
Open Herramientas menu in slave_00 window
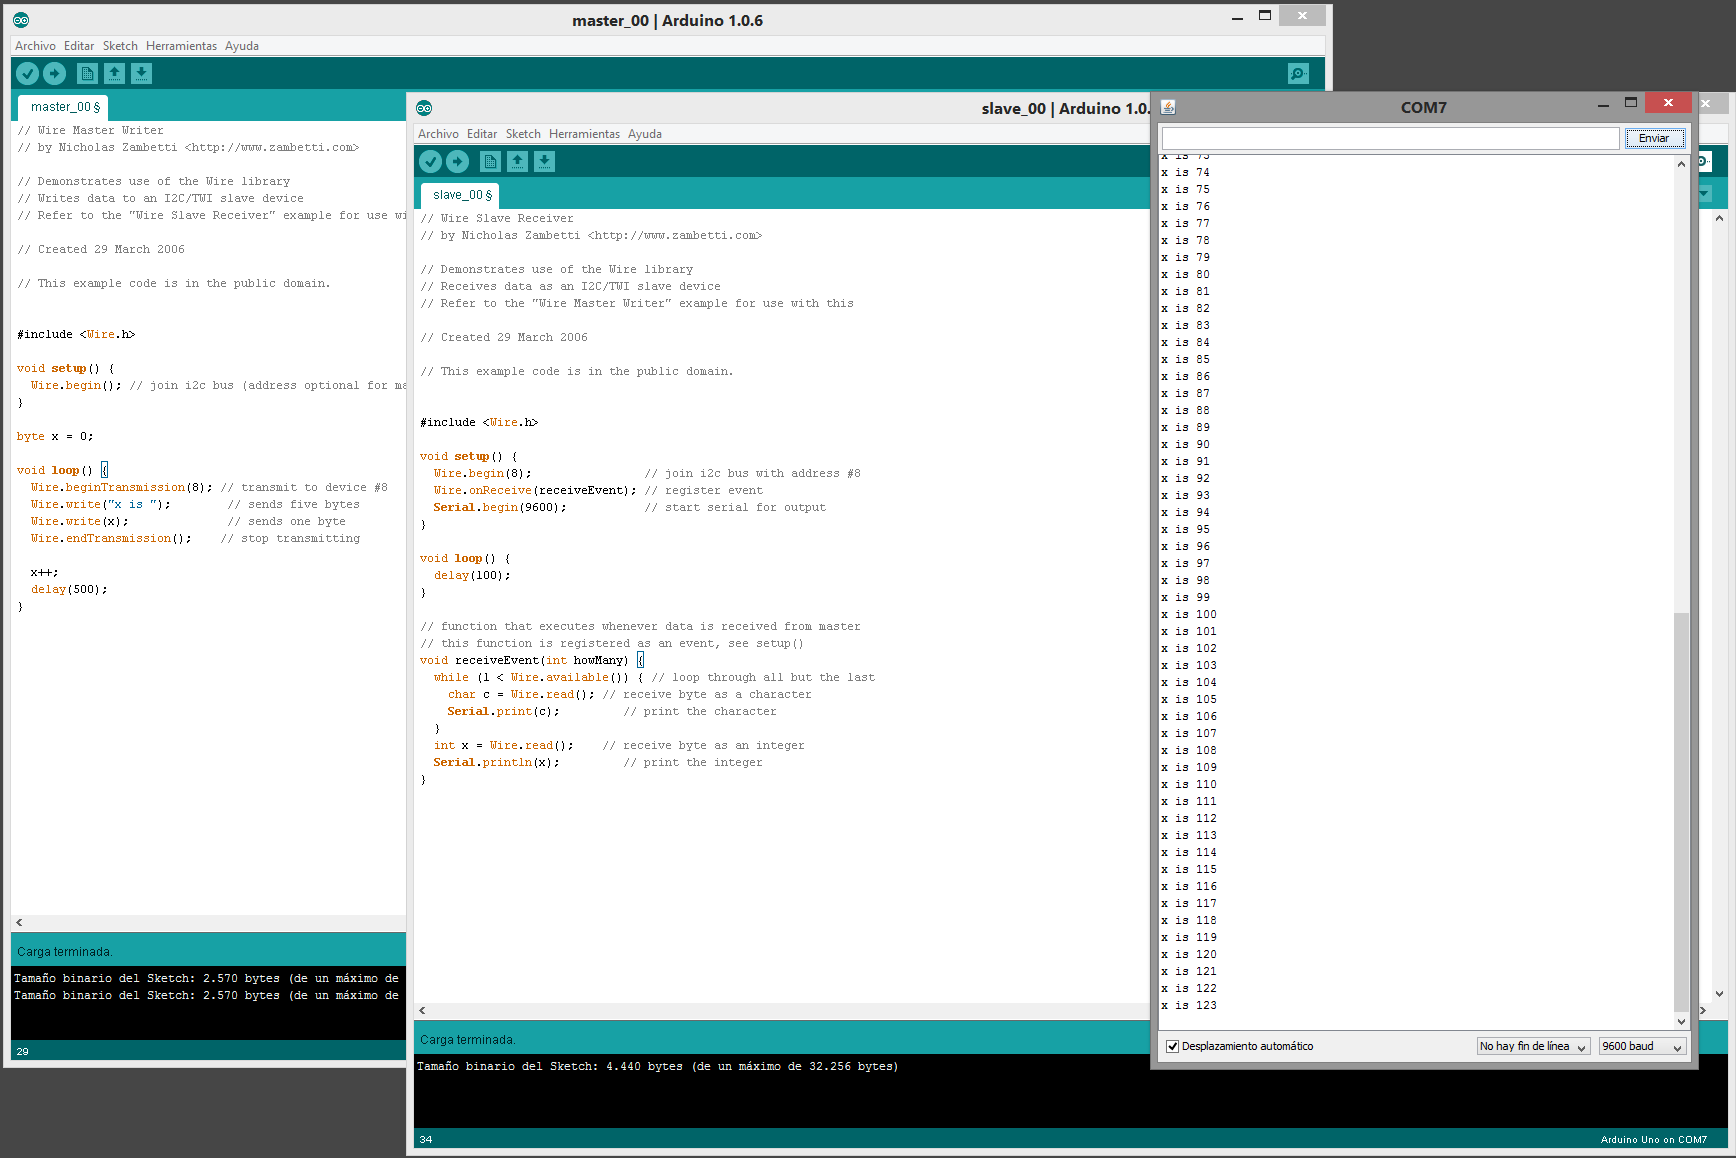coord(584,134)
